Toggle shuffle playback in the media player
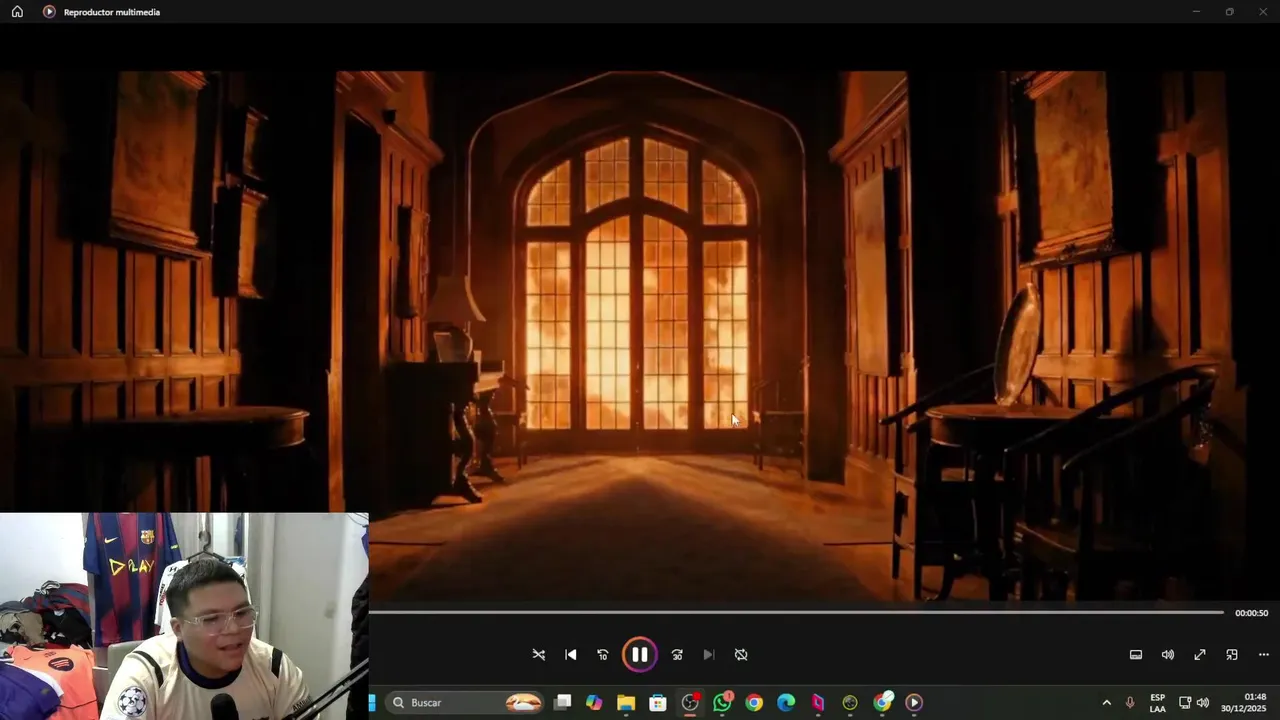1280x720 pixels. [x=539, y=655]
